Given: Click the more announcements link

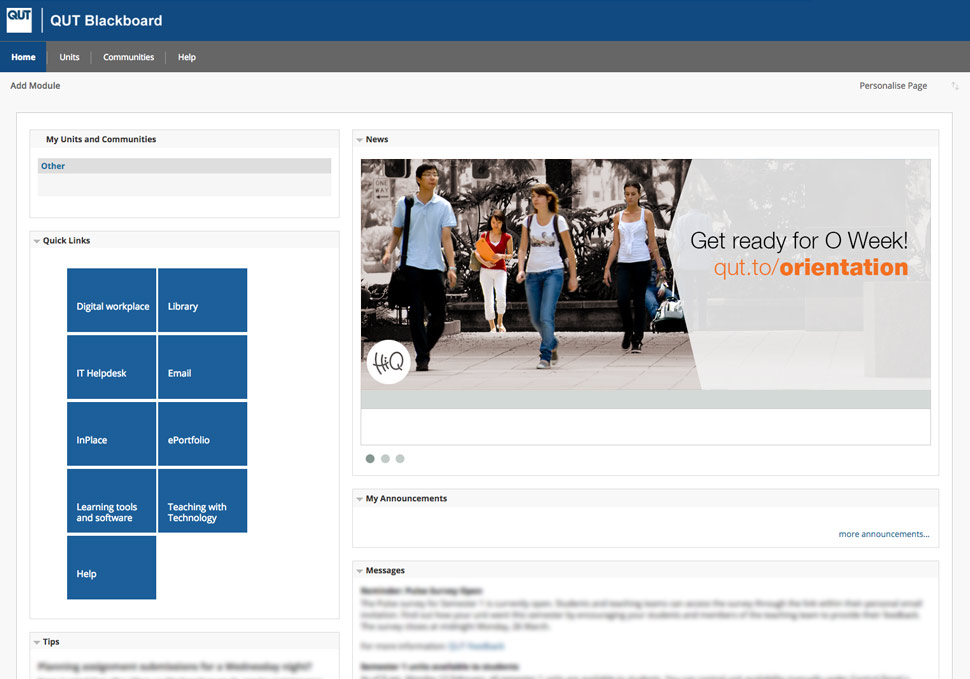Looking at the screenshot, I should coord(883,534).
